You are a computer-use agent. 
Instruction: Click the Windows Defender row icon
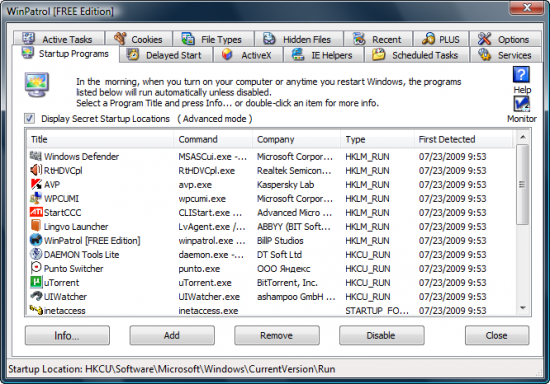pyautogui.click(x=35, y=156)
